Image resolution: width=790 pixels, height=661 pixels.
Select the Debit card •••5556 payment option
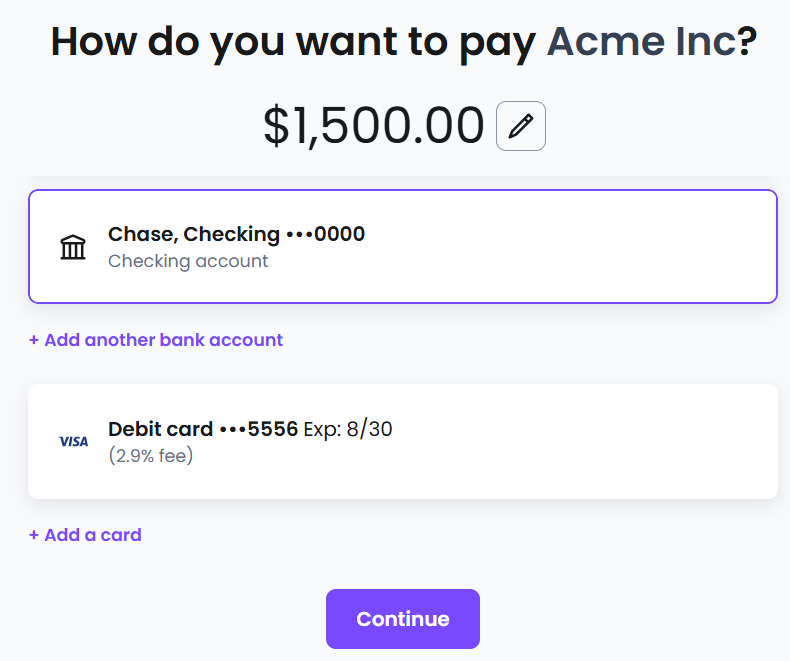[x=403, y=441]
